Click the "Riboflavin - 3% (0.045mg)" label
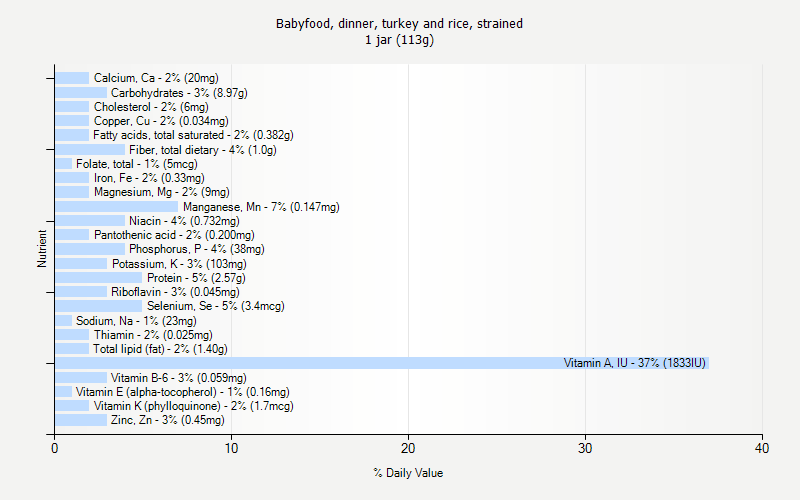 (x=175, y=292)
